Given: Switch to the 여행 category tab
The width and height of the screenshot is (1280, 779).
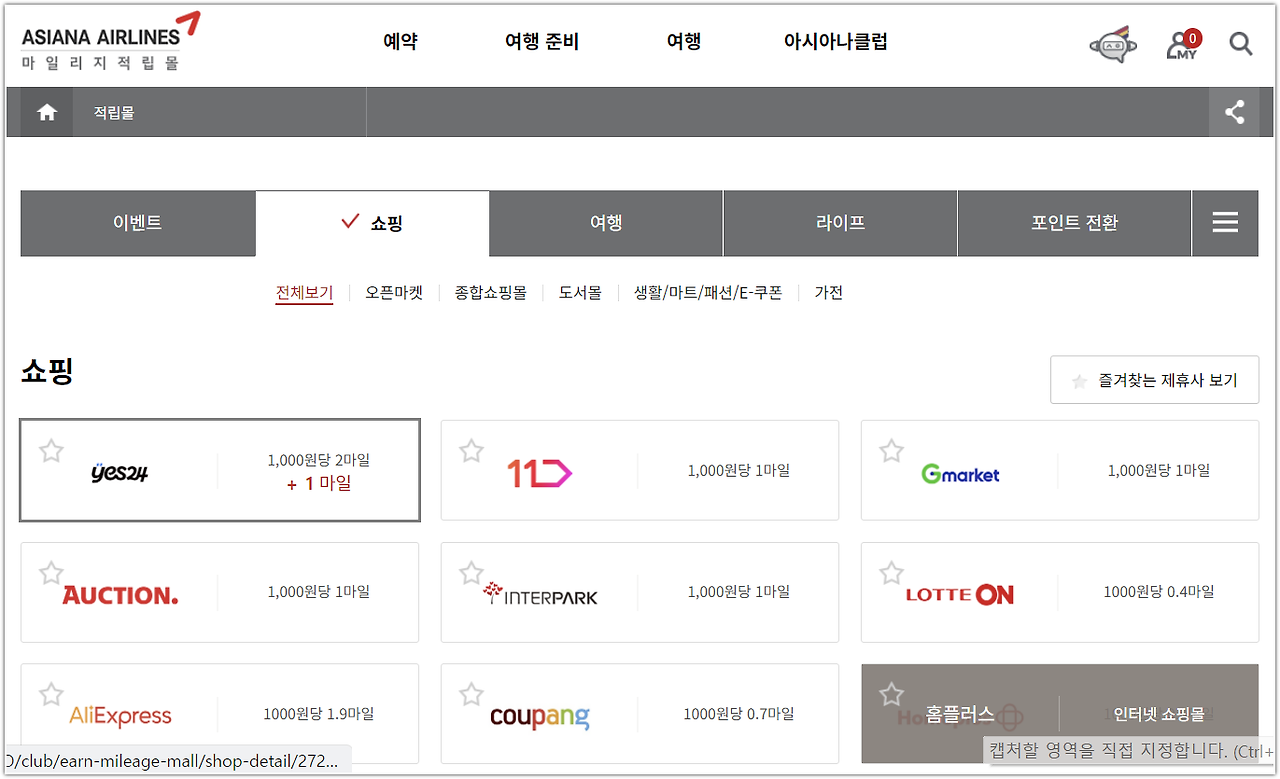Looking at the screenshot, I should [606, 223].
